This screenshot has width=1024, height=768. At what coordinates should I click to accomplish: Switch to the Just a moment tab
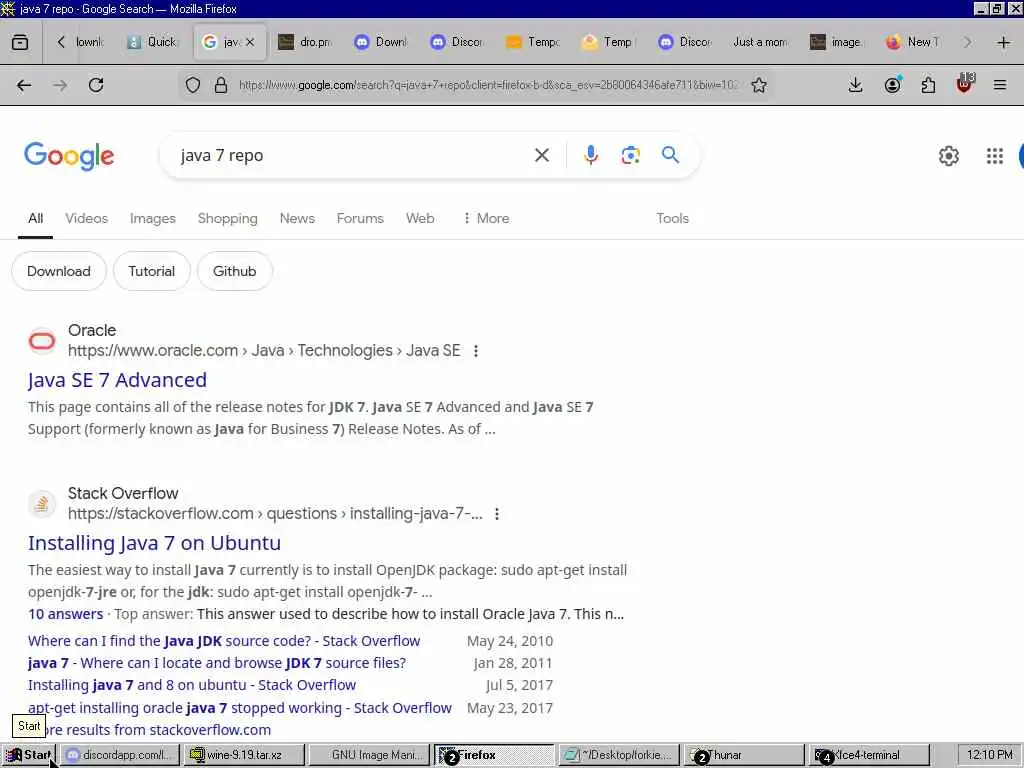pos(760,42)
